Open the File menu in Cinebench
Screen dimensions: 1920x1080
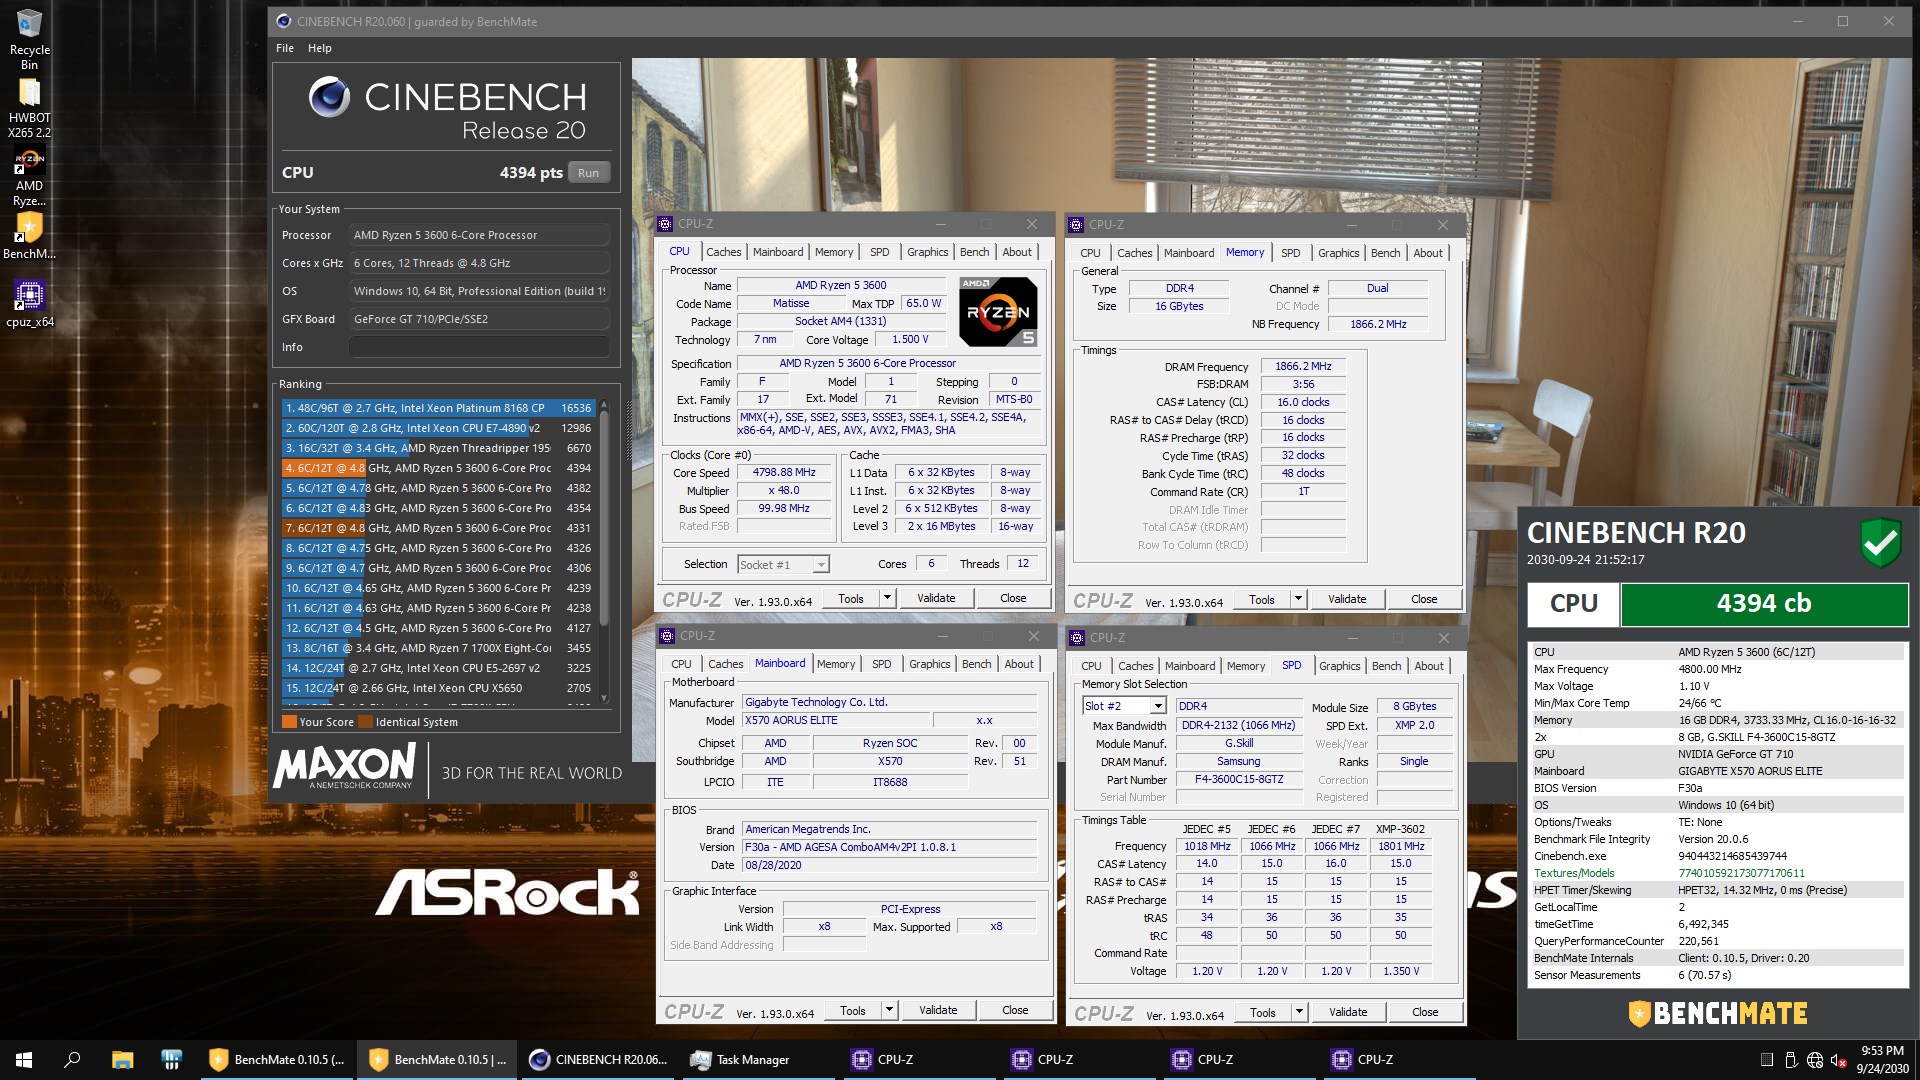tap(285, 48)
